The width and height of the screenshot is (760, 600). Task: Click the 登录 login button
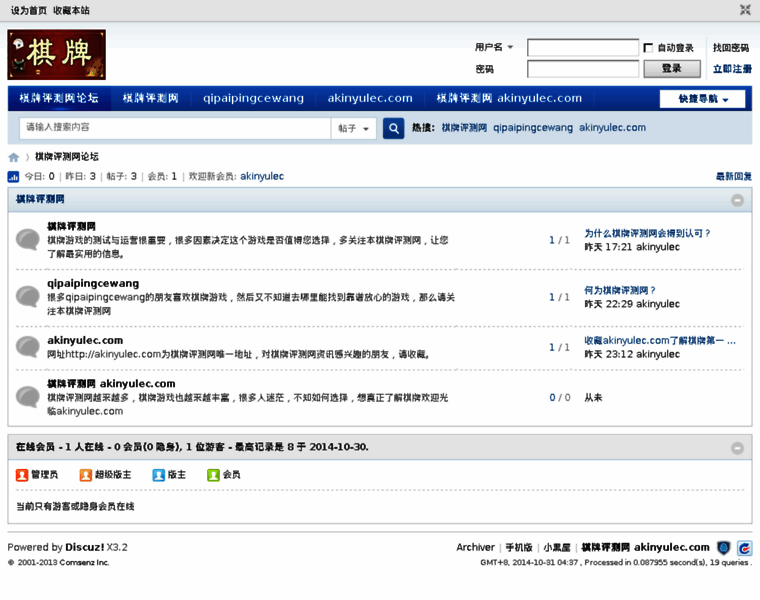pos(672,68)
